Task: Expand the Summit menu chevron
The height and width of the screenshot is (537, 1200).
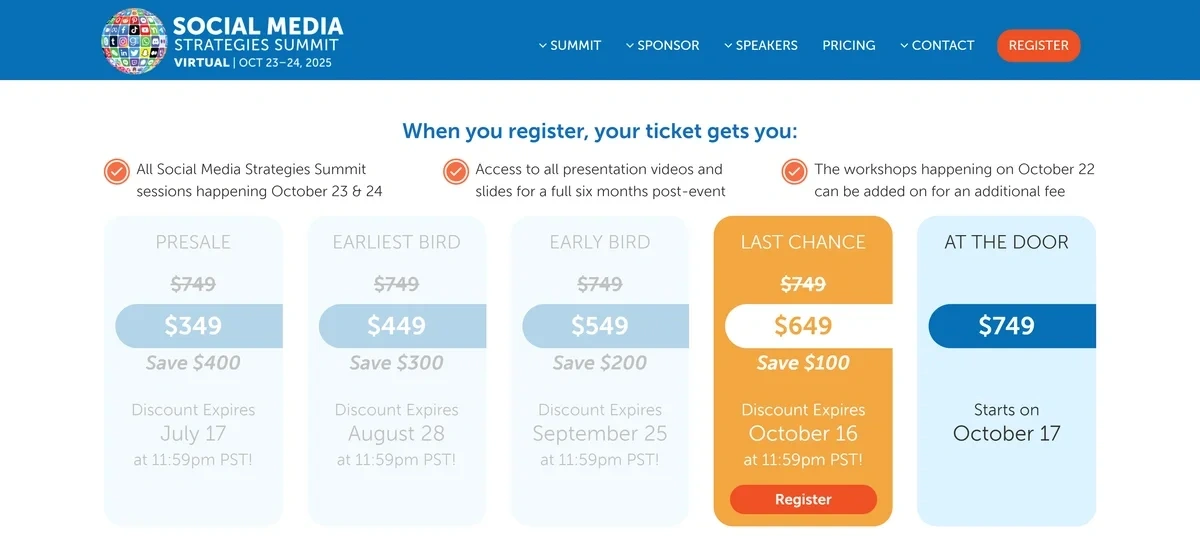Action: (543, 45)
